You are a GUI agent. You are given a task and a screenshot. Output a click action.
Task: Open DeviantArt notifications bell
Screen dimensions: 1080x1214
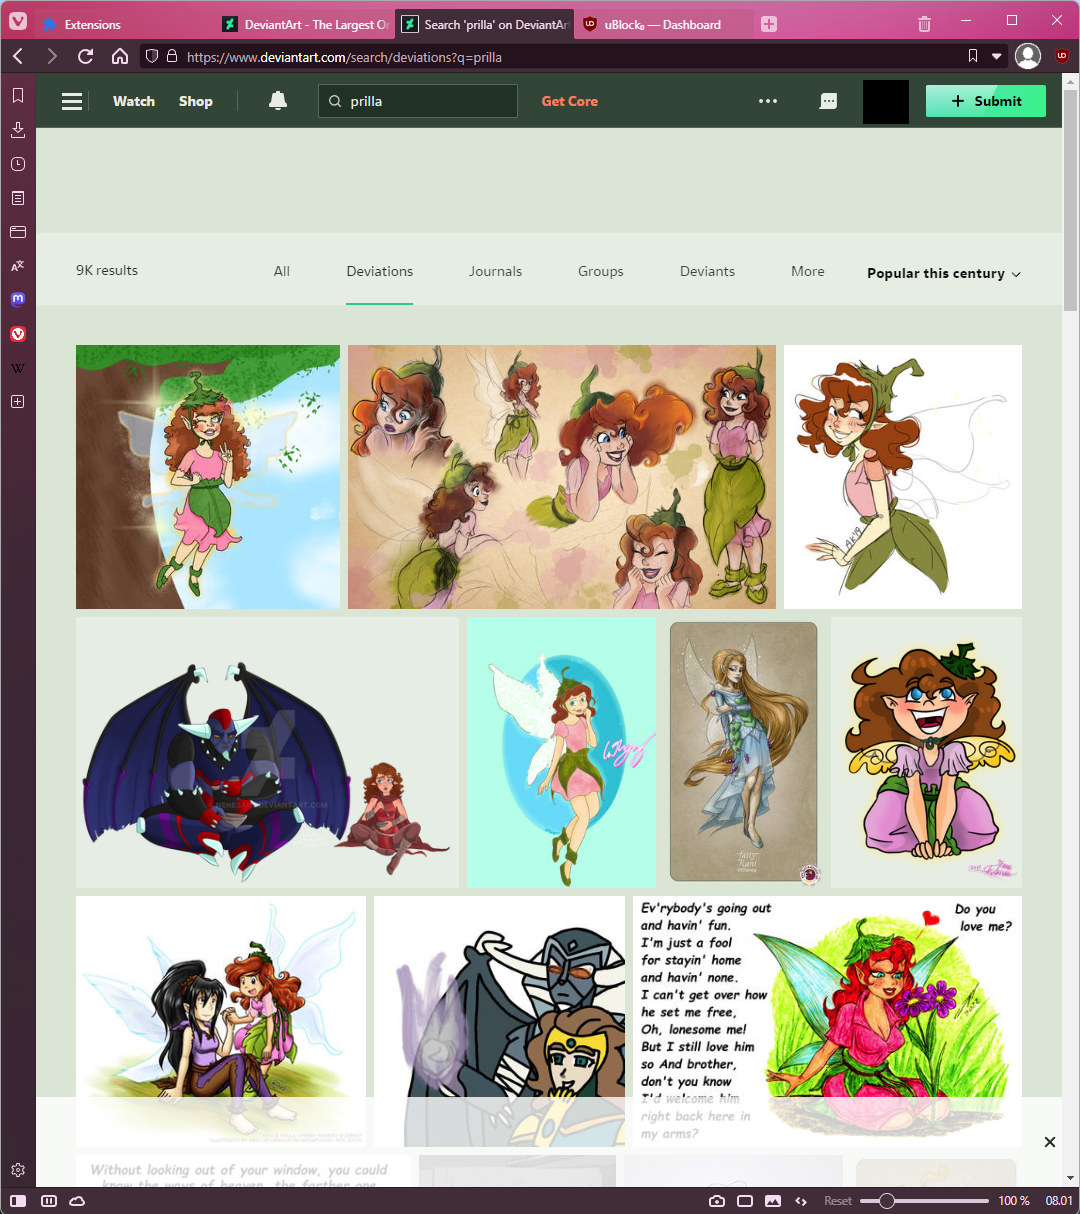coord(278,101)
